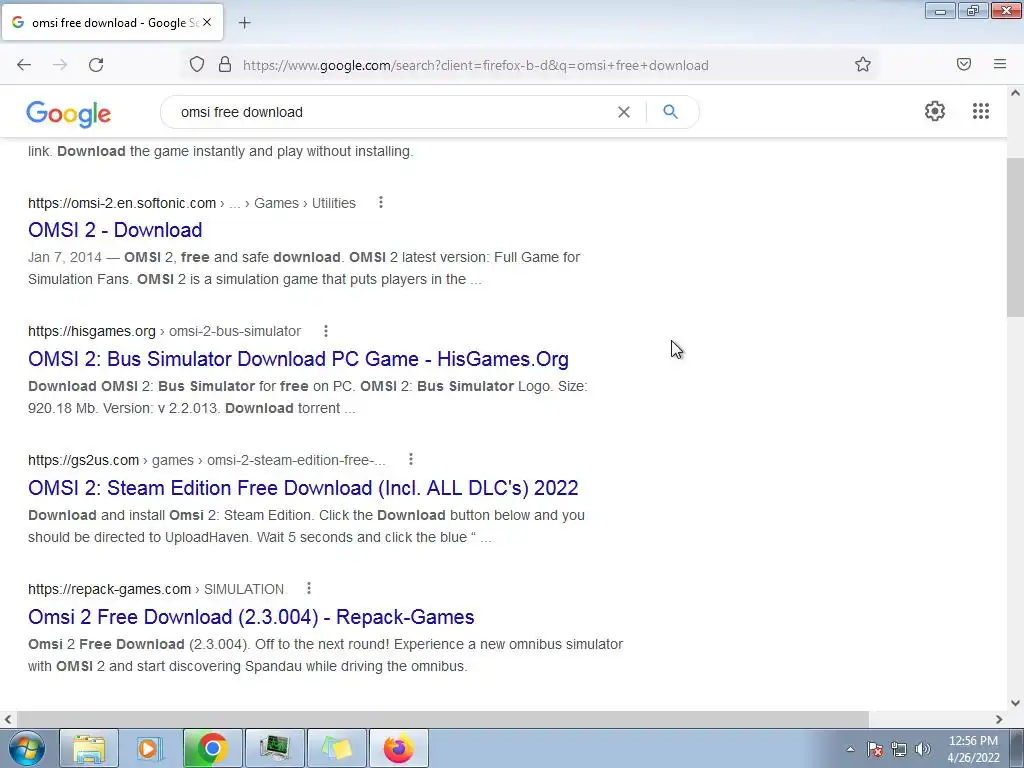Open OMSI 2: Bus Simulator HisGames.Org link

(x=298, y=359)
